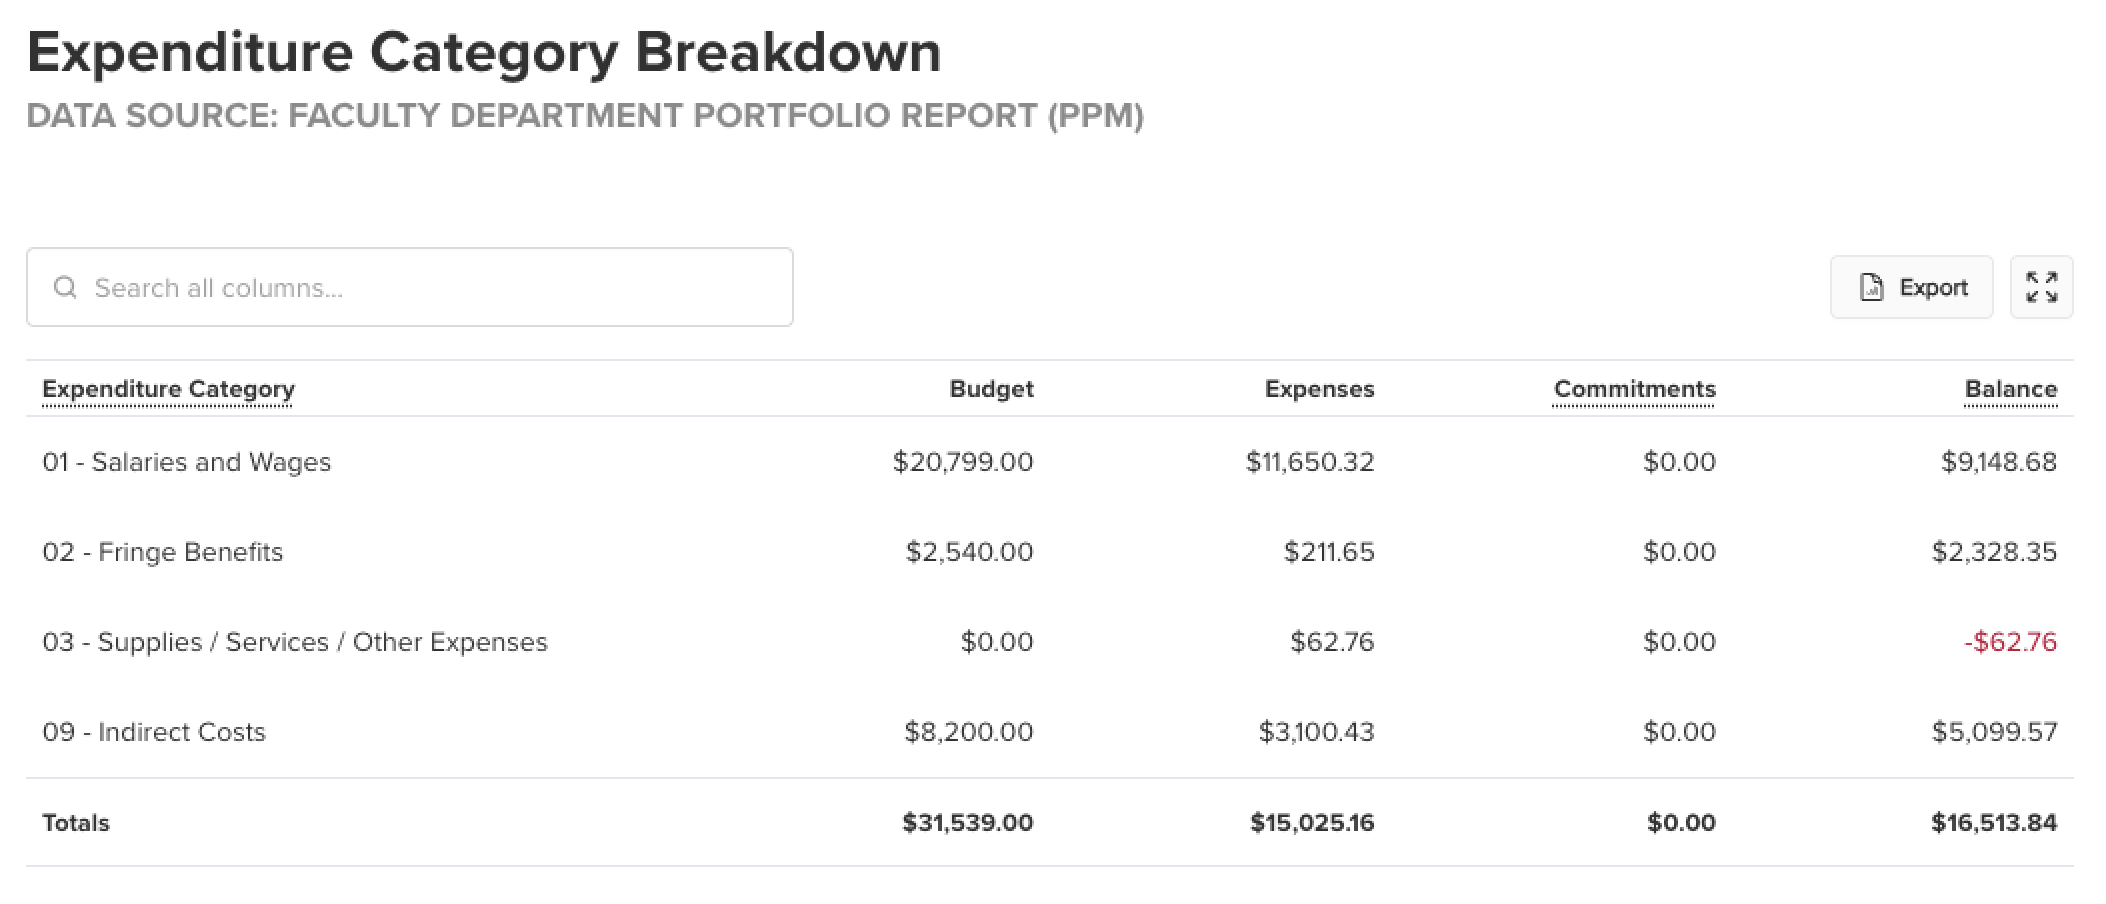Click the Export button
Screen dimensions: 2106x904
tap(1910, 287)
